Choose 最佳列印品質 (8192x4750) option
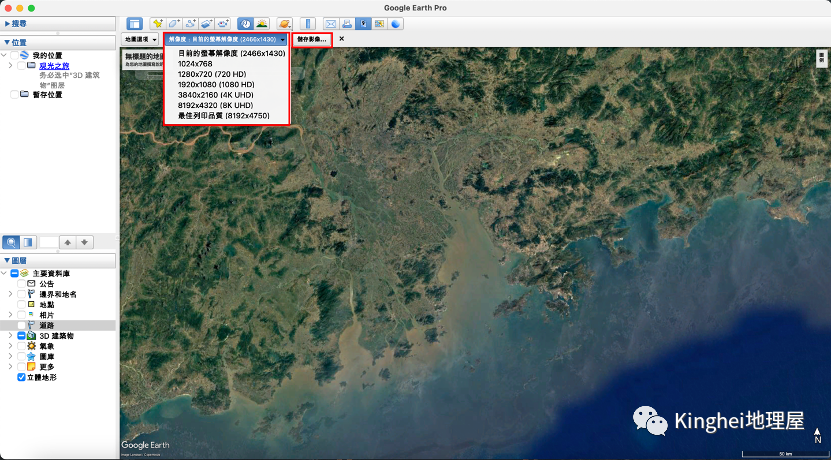The width and height of the screenshot is (832, 460). 223,116
